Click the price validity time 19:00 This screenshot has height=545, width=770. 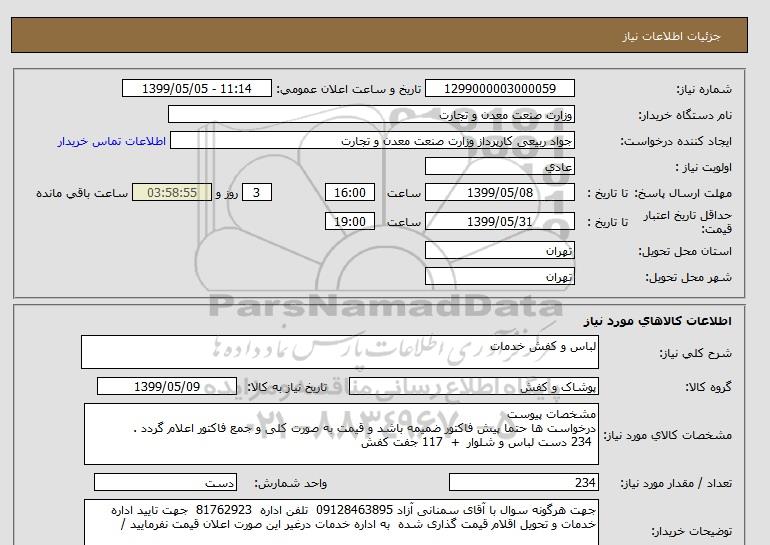click(x=350, y=222)
